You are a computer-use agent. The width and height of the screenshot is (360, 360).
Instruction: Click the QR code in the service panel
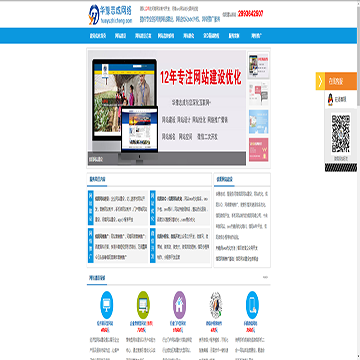tap(341, 133)
